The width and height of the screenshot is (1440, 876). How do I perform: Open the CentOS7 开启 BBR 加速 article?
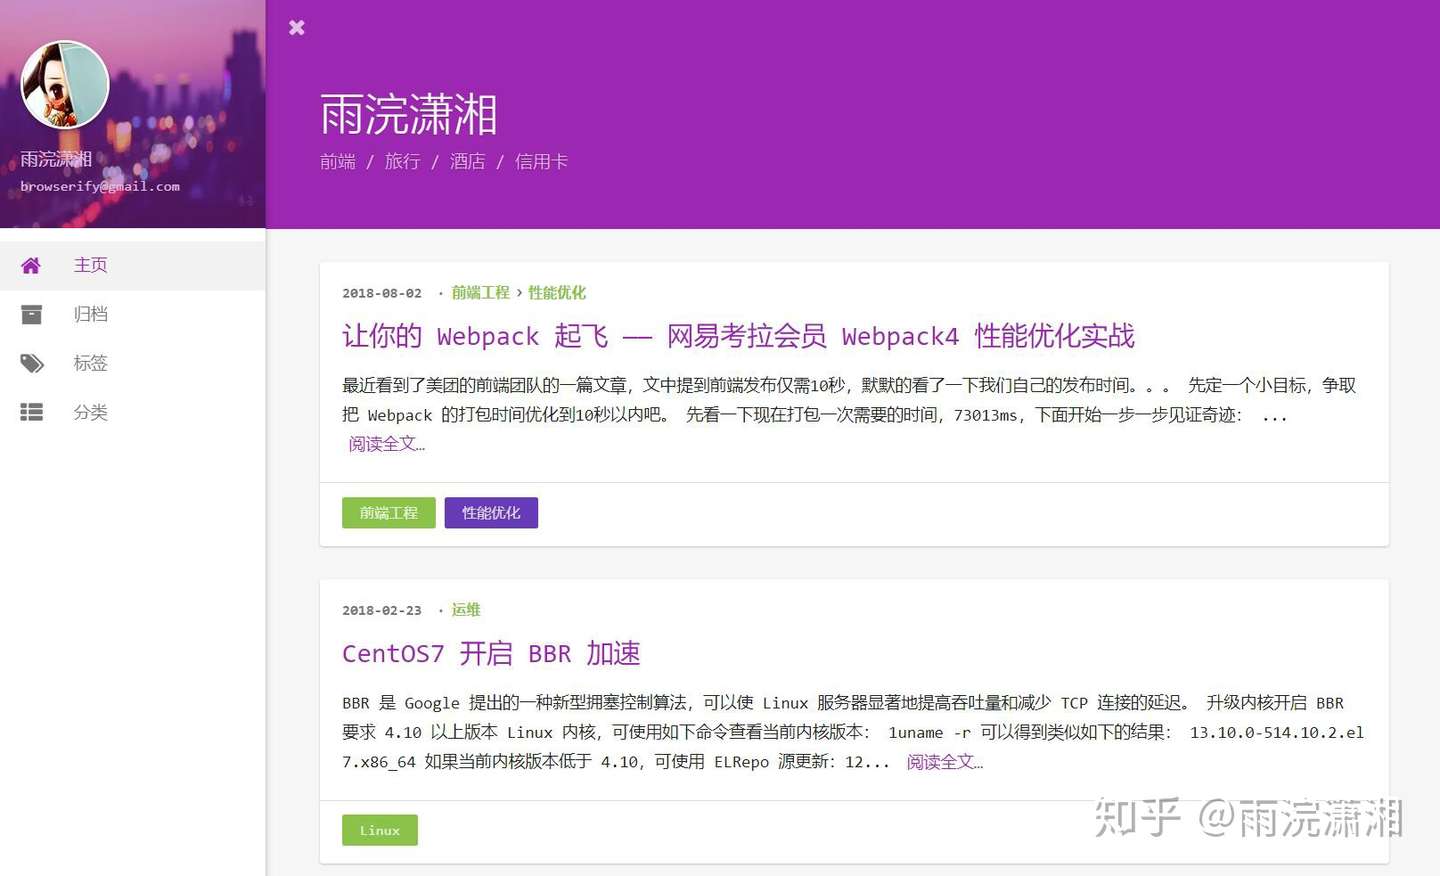click(491, 653)
